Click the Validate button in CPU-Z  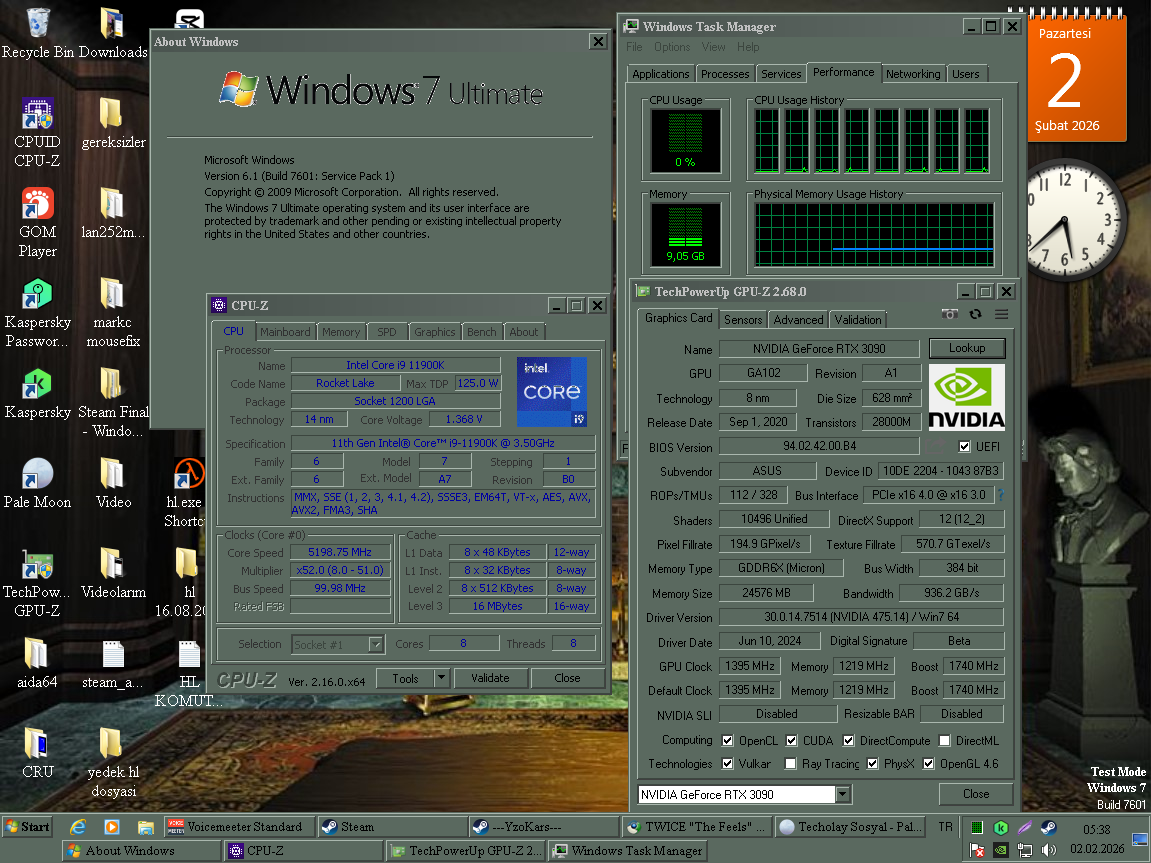pos(490,678)
